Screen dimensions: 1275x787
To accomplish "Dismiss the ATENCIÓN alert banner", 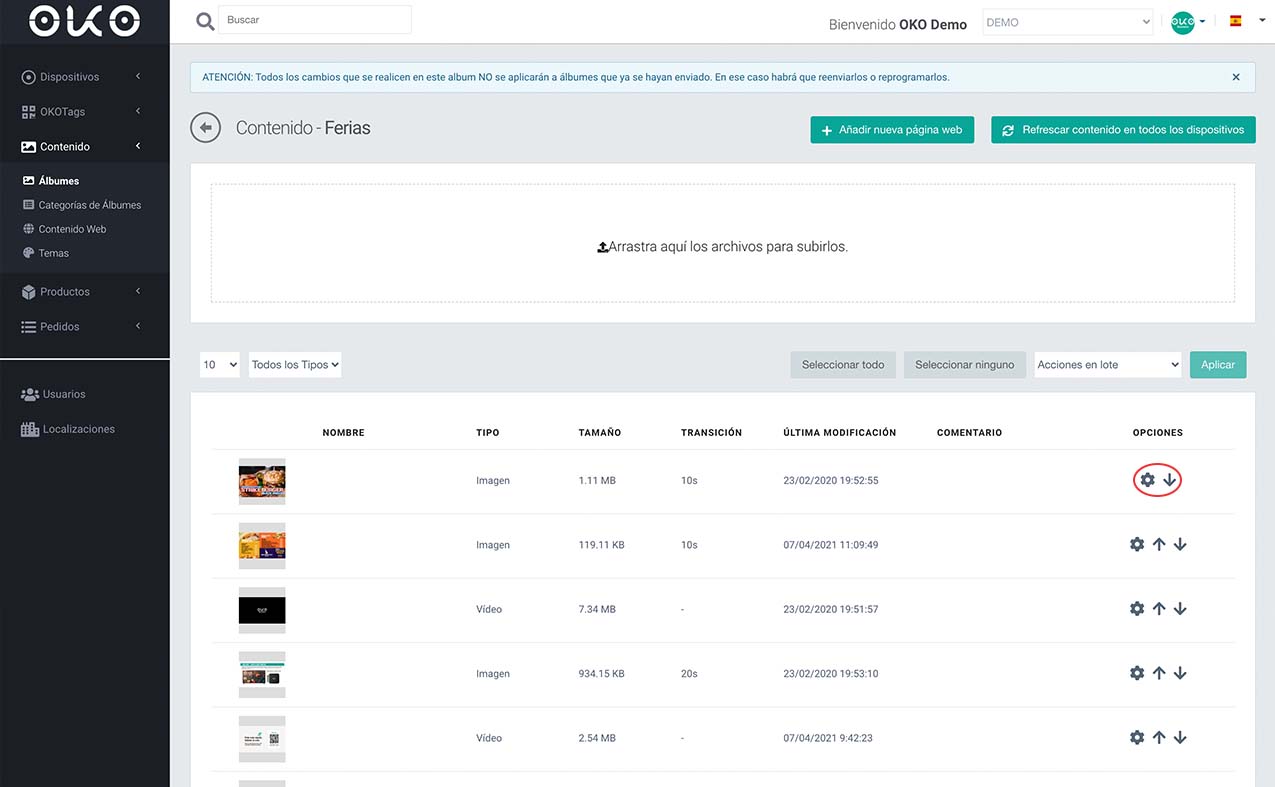I will [x=1236, y=77].
